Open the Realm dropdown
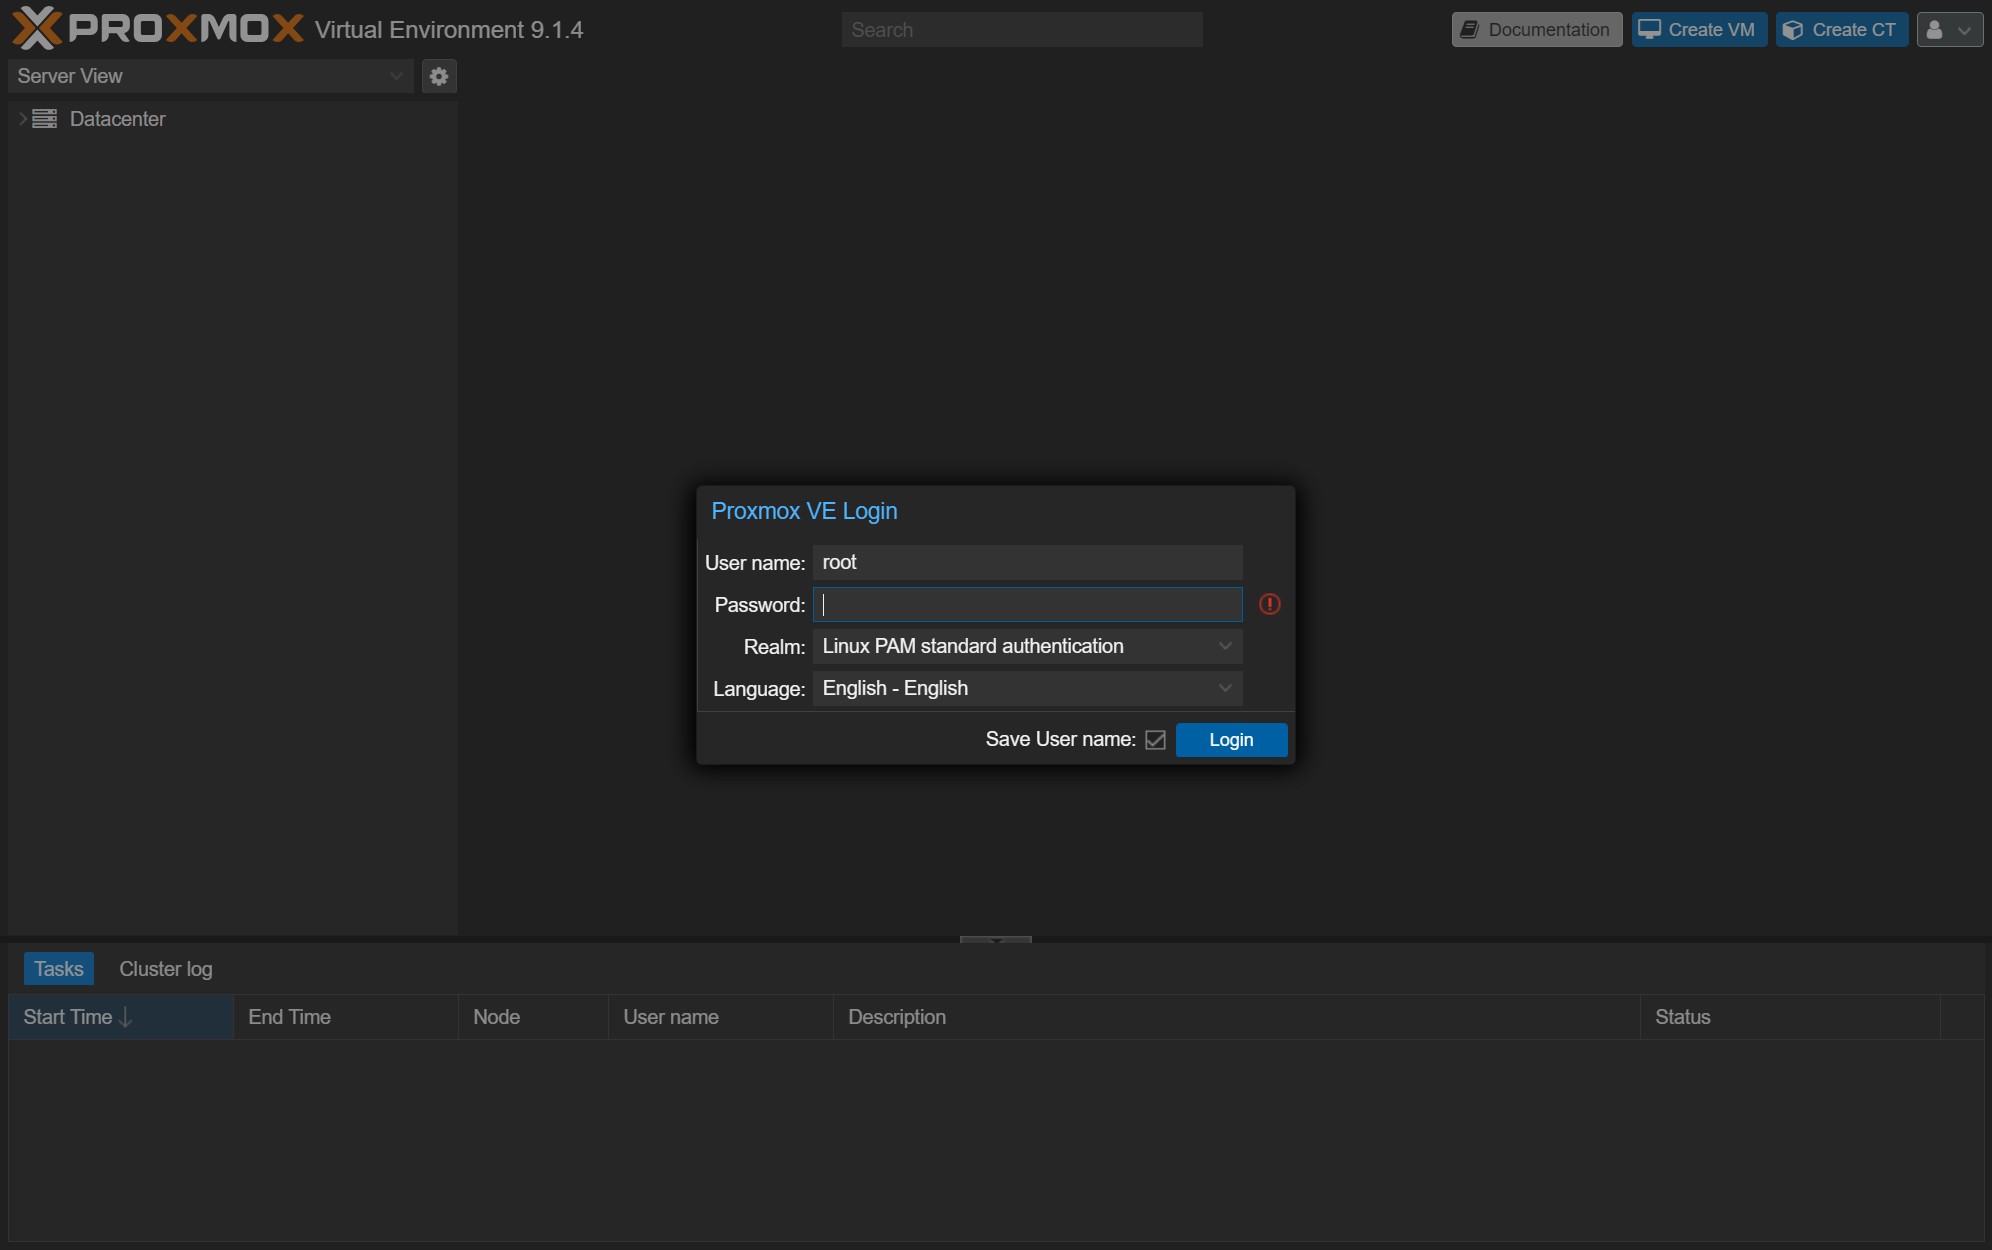The height and width of the screenshot is (1250, 1992). coord(1225,646)
